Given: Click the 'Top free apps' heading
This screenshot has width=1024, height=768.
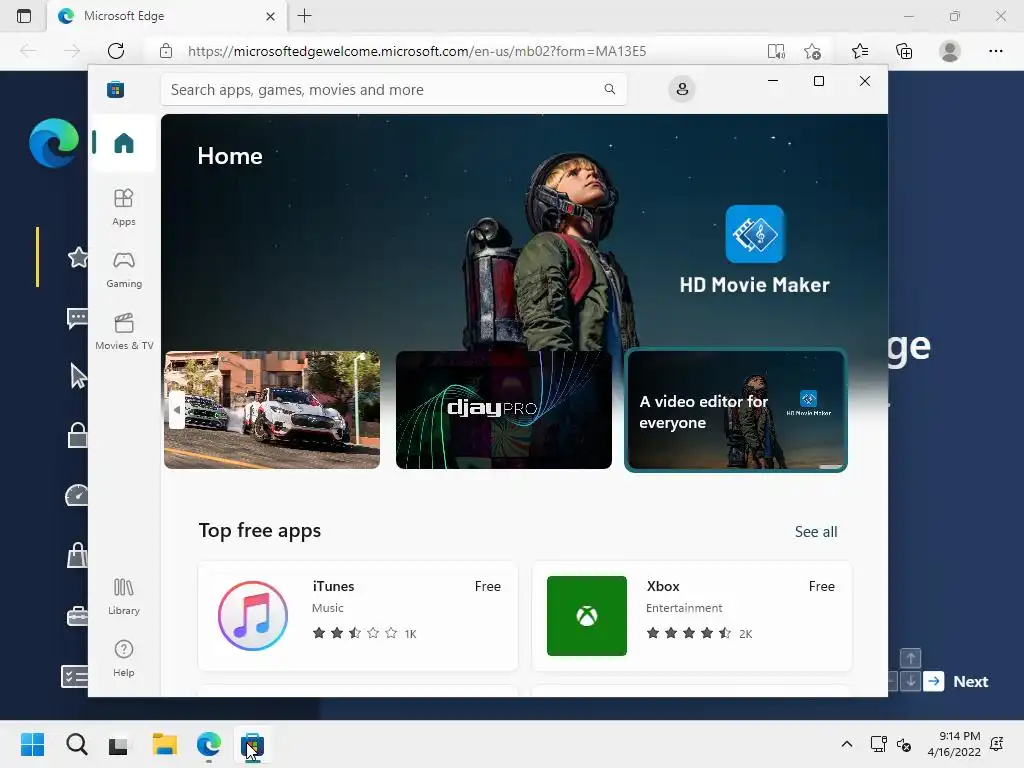Looking at the screenshot, I should (259, 530).
